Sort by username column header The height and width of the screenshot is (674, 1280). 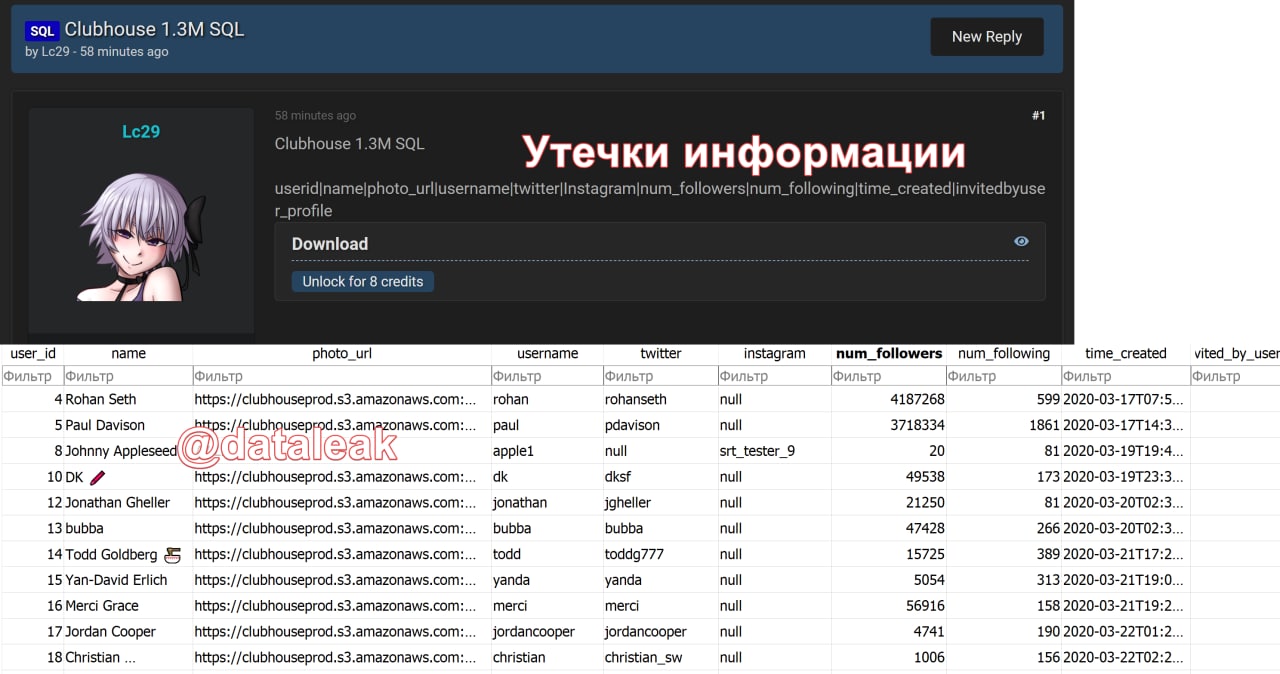(547, 353)
